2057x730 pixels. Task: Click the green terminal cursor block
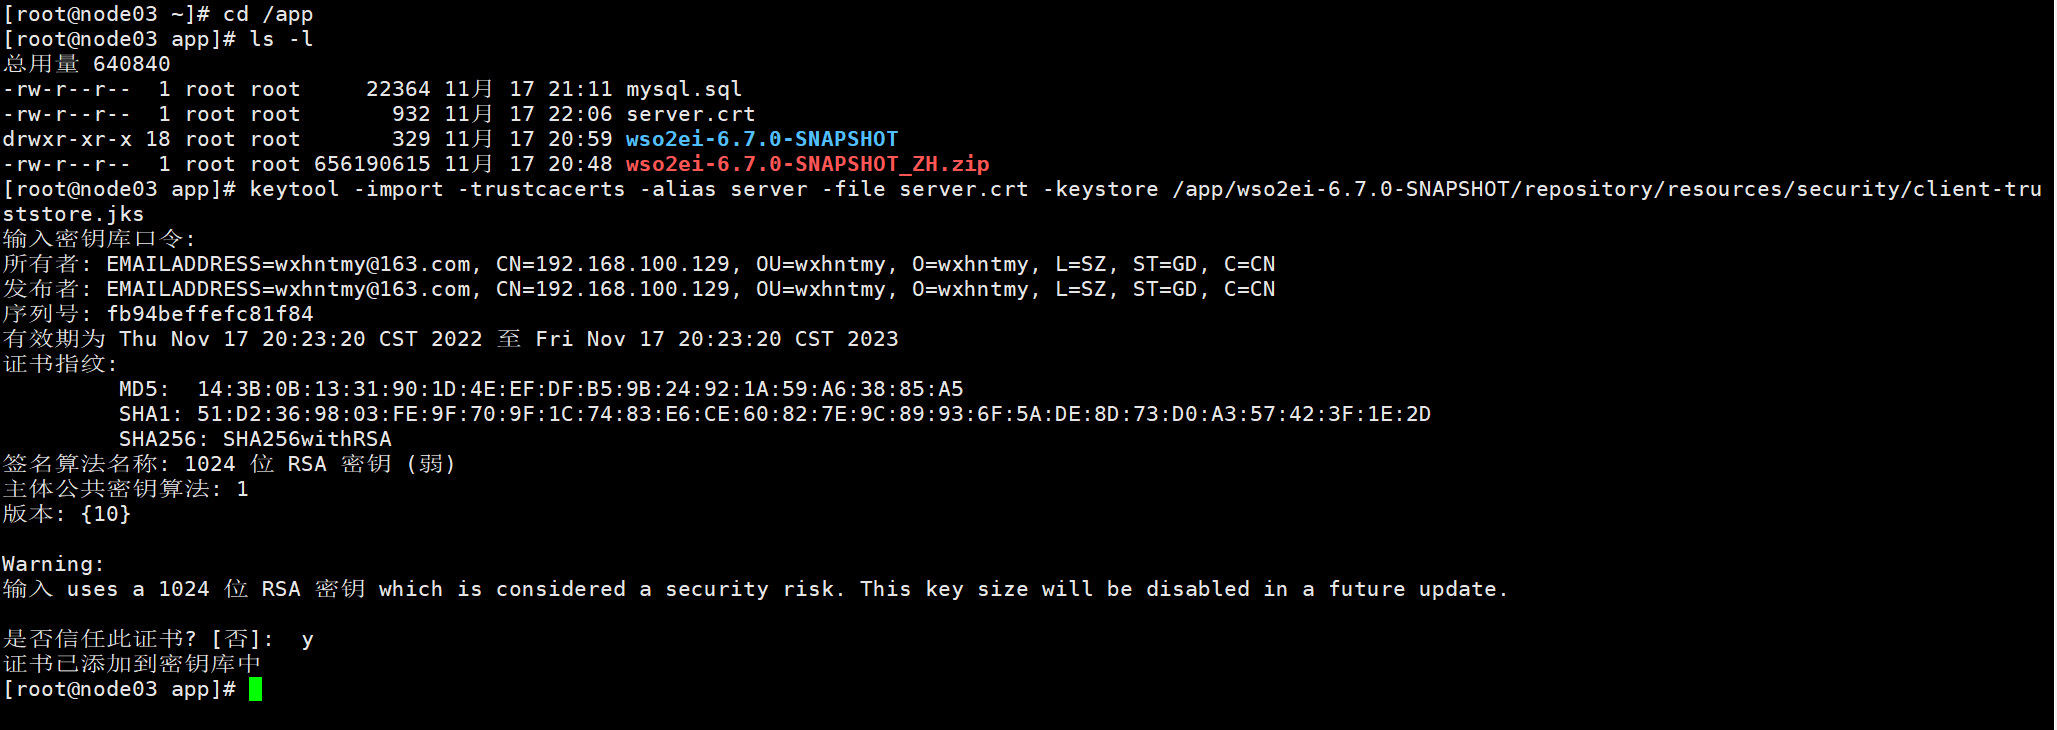point(255,689)
